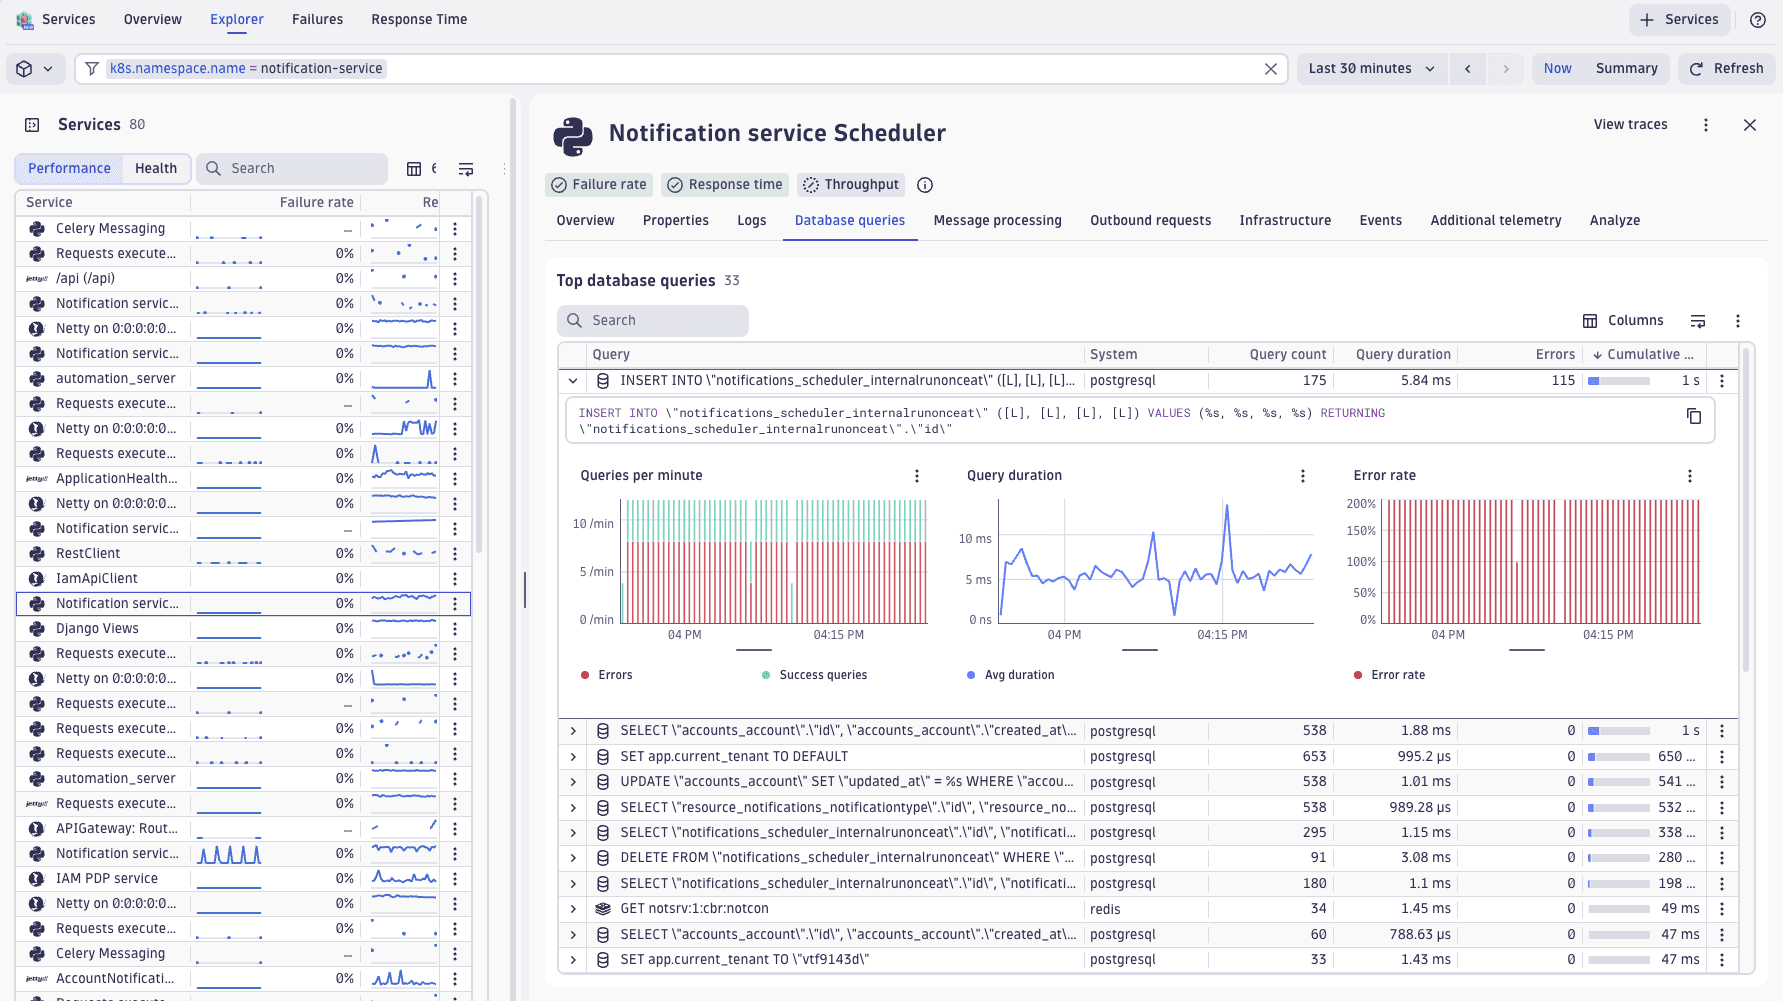Click the Python service icon next to Notification service Scheduler
Viewport: 1783px width, 1001px height.
[x=573, y=133]
